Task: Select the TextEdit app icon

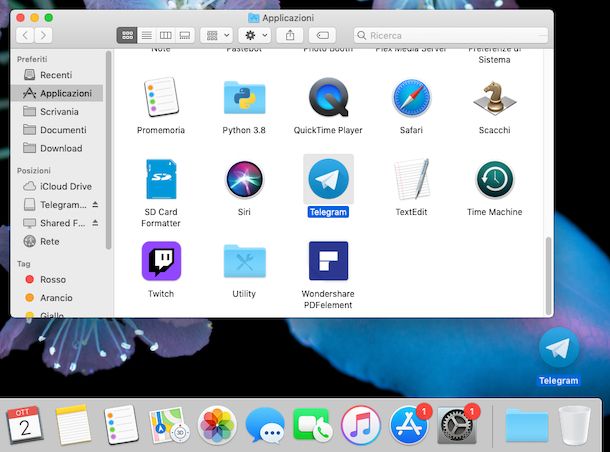Action: coord(412,179)
